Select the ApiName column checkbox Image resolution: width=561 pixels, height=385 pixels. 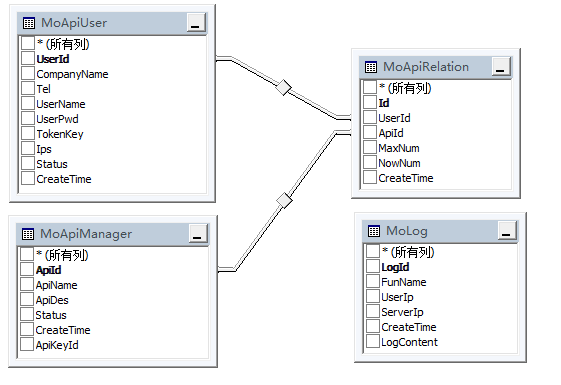(x=27, y=284)
